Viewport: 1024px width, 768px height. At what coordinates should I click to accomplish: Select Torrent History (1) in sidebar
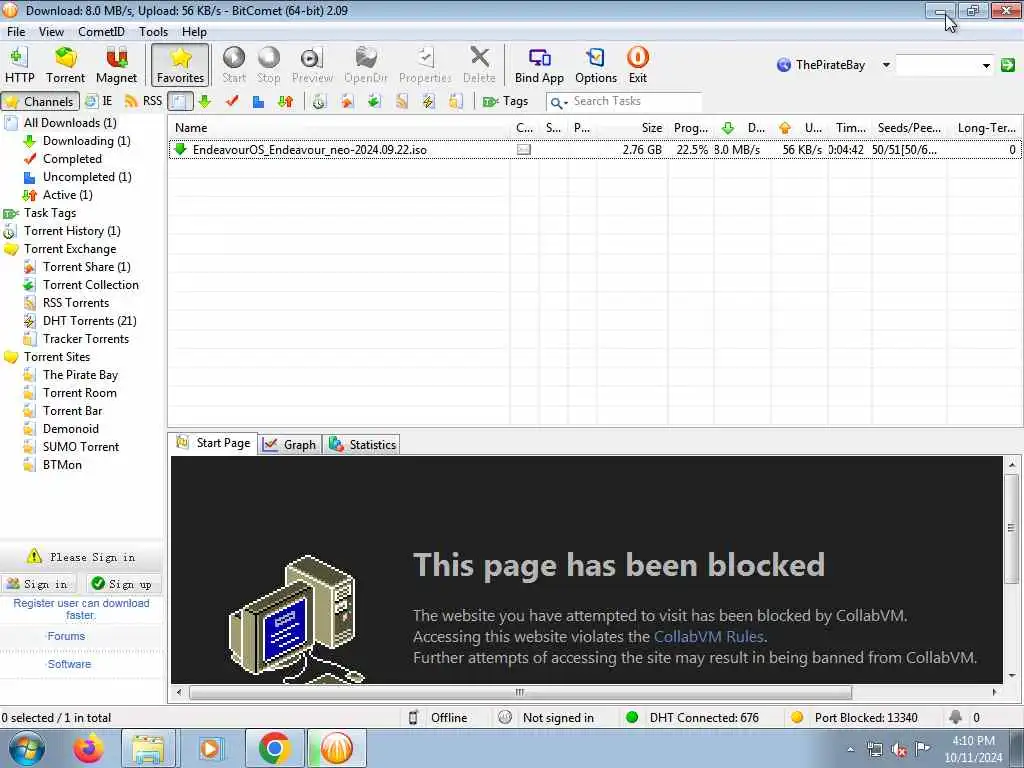(x=72, y=231)
